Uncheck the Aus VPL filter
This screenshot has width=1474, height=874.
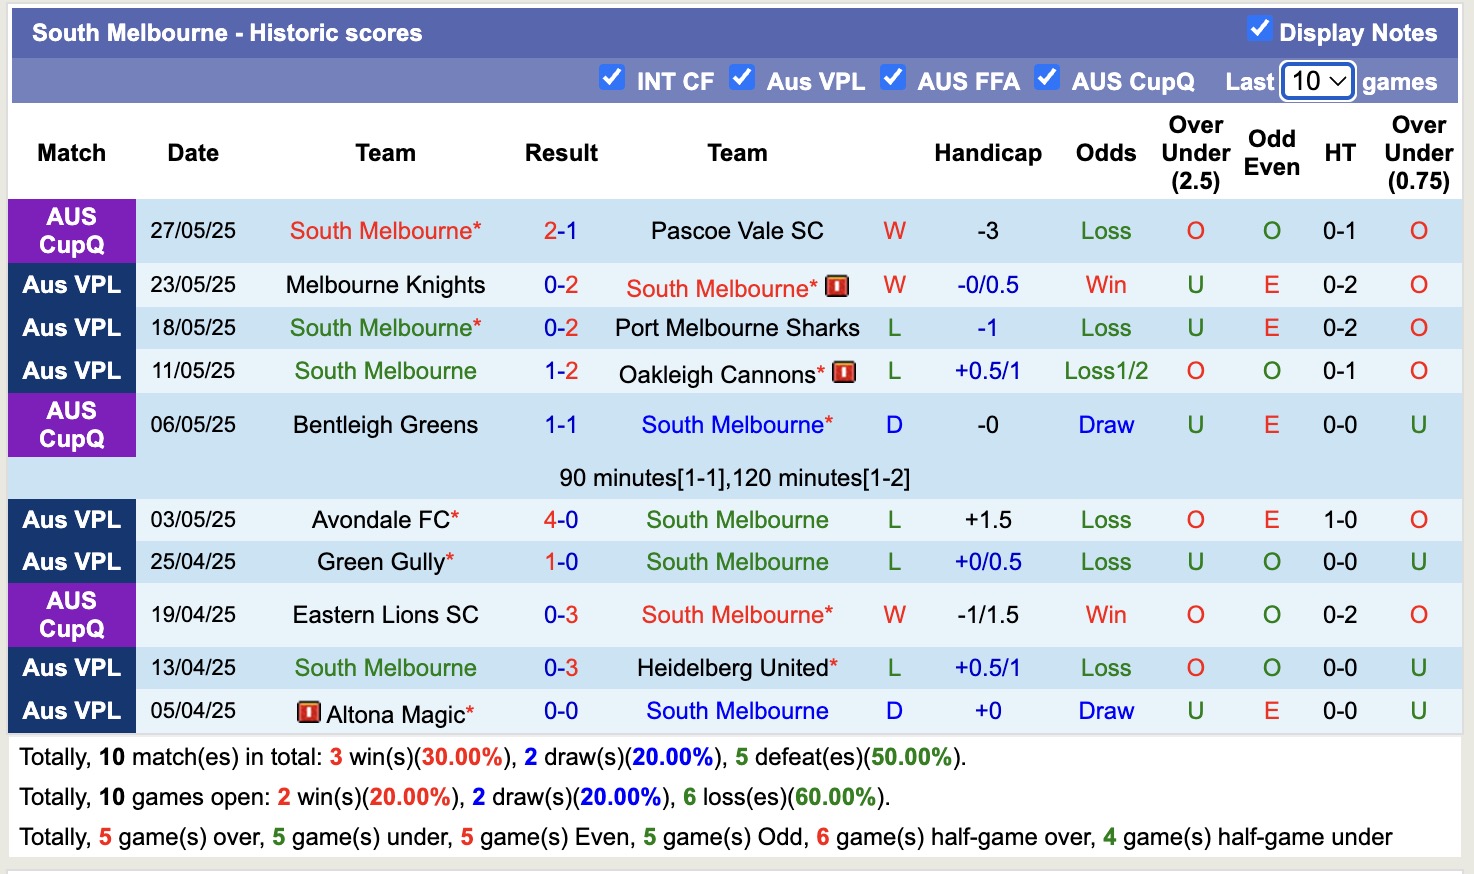742,76
